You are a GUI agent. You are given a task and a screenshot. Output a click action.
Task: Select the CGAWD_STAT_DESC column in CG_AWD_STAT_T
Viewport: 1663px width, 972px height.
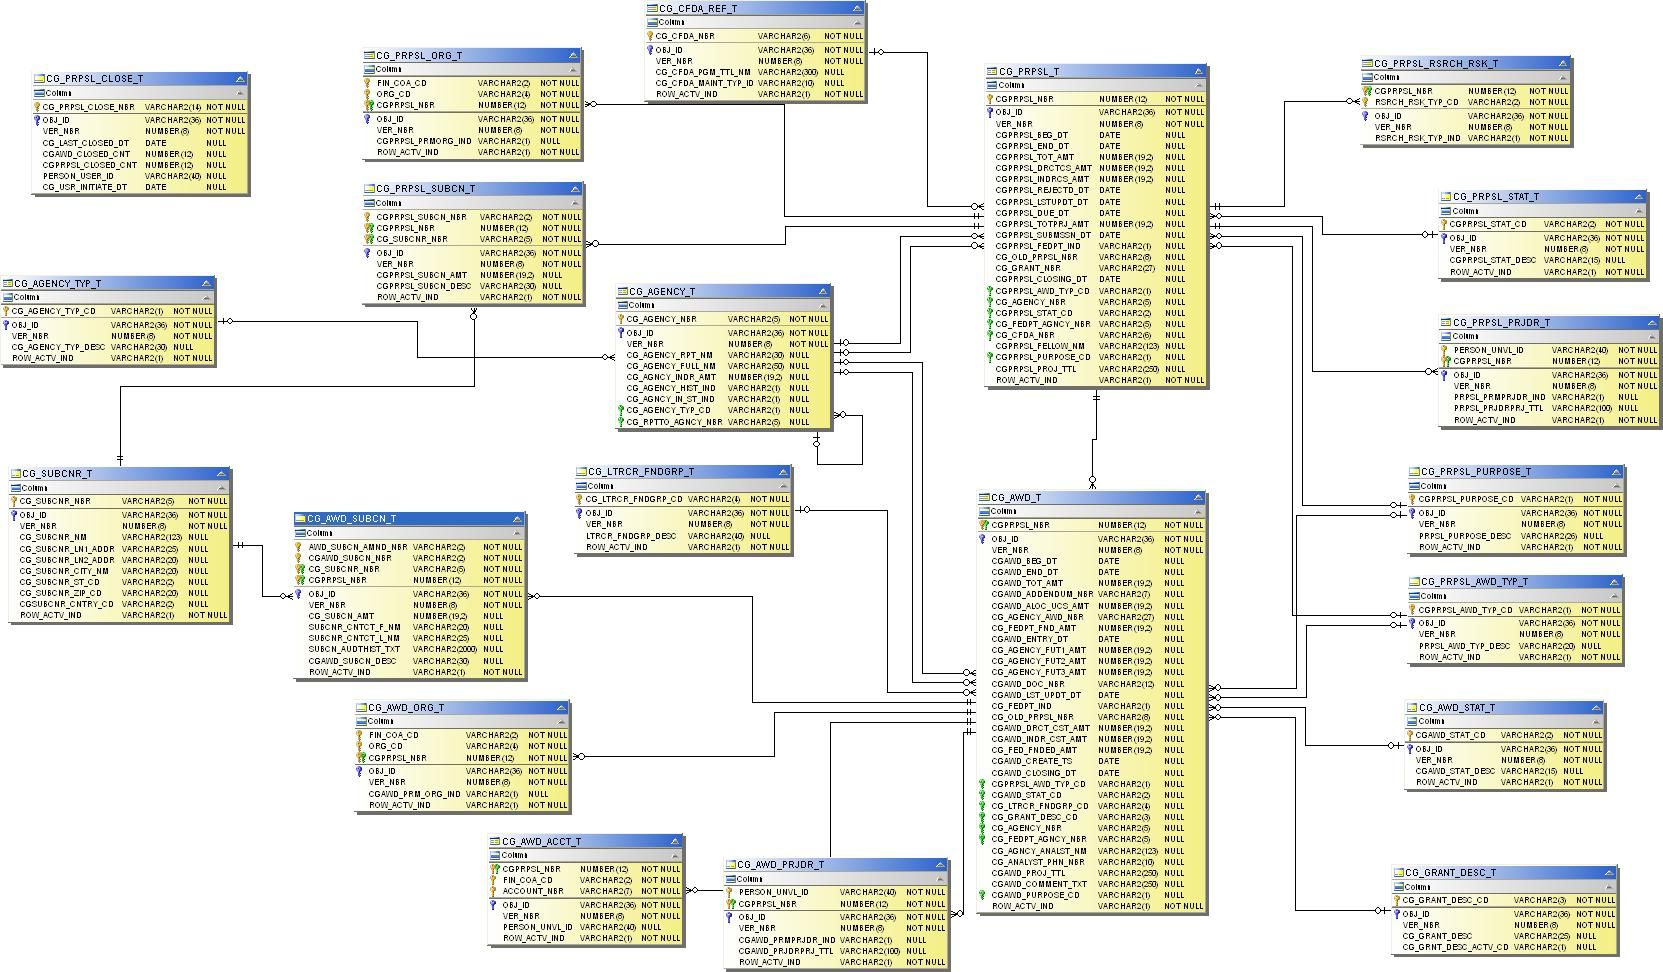click(1505, 771)
